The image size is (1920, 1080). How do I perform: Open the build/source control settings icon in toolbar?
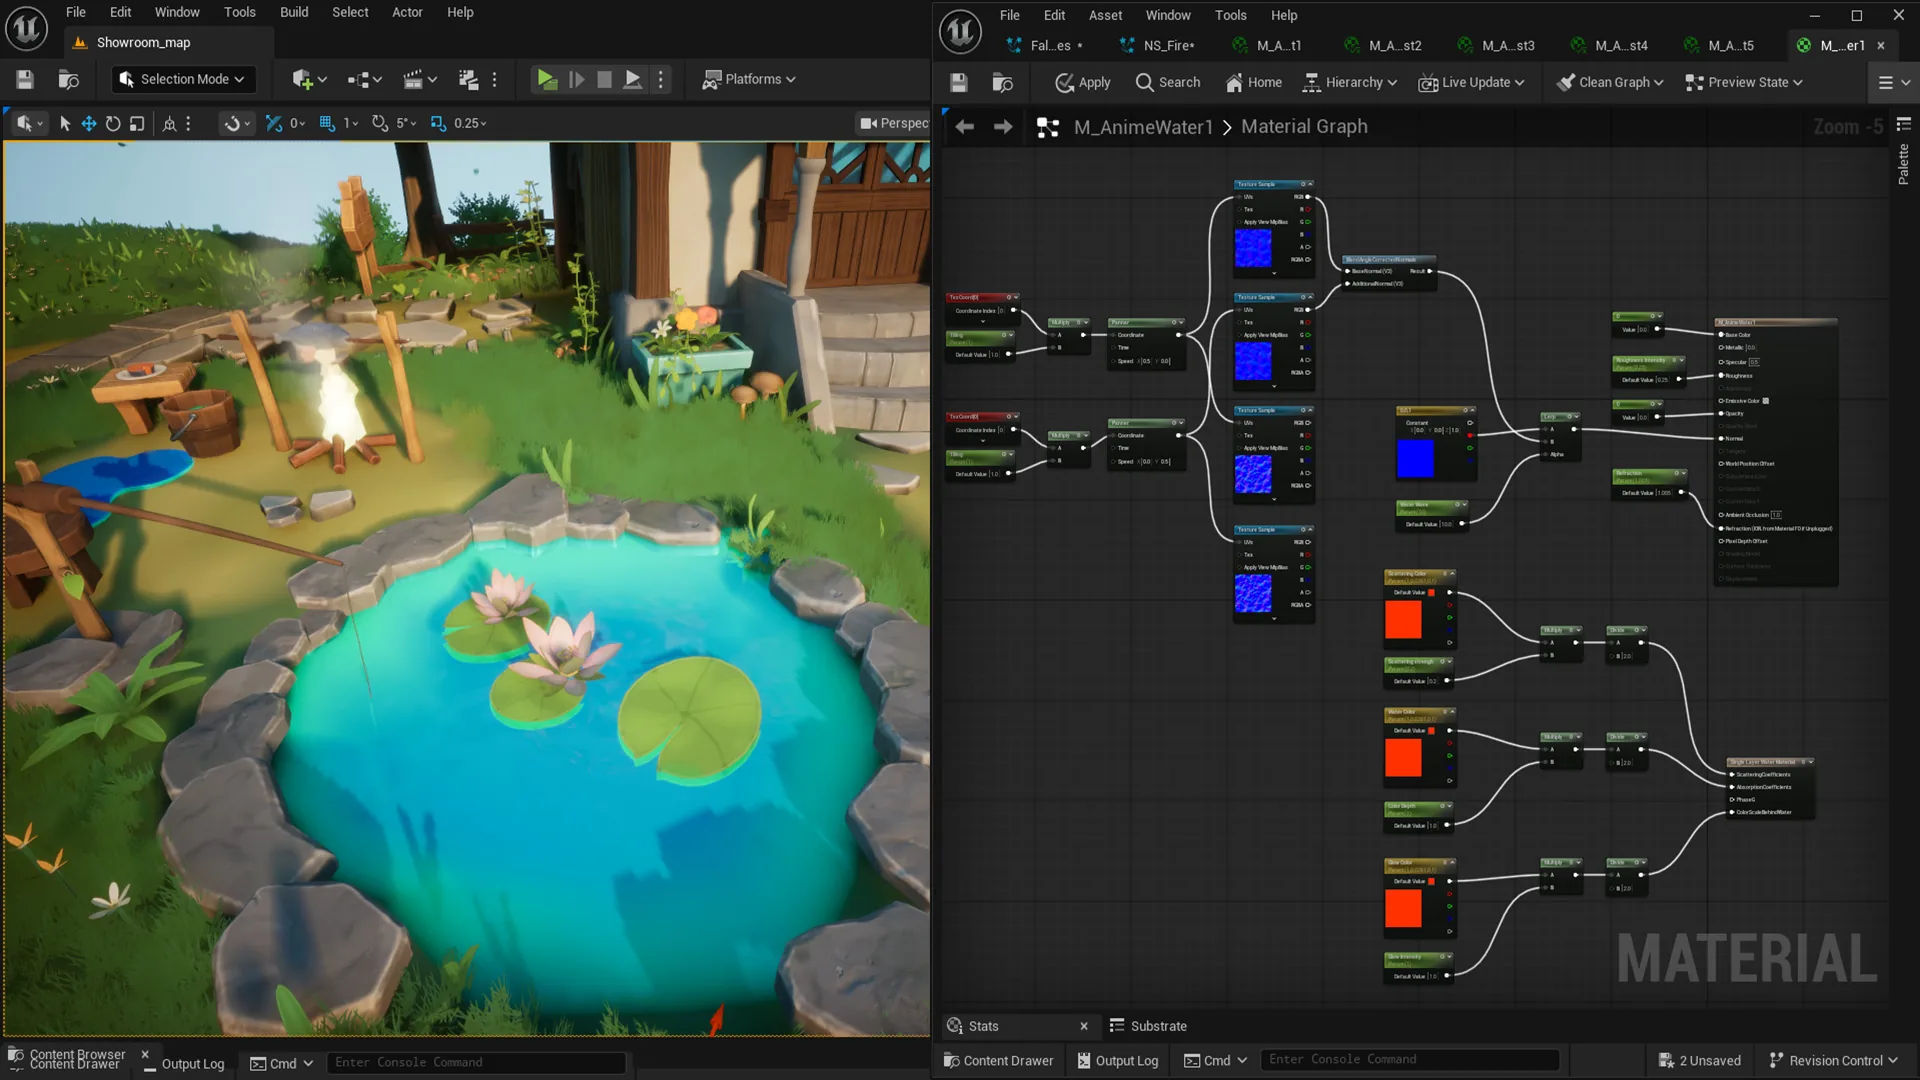coord(467,79)
